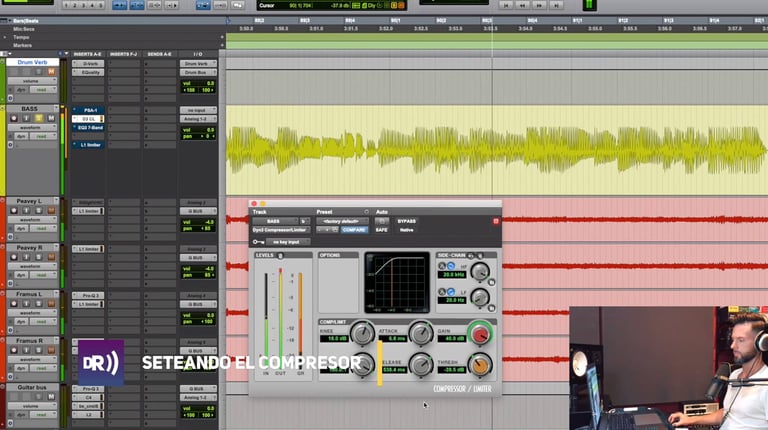The height and width of the screenshot is (430, 768).
Task: Select Bars|Beats ruler
Action: pos(26,21)
